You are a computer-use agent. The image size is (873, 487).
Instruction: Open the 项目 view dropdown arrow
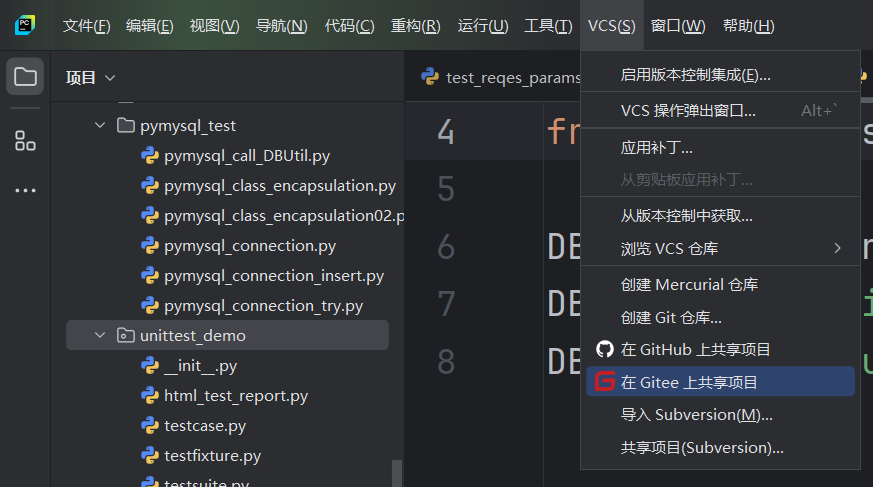(x=110, y=78)
